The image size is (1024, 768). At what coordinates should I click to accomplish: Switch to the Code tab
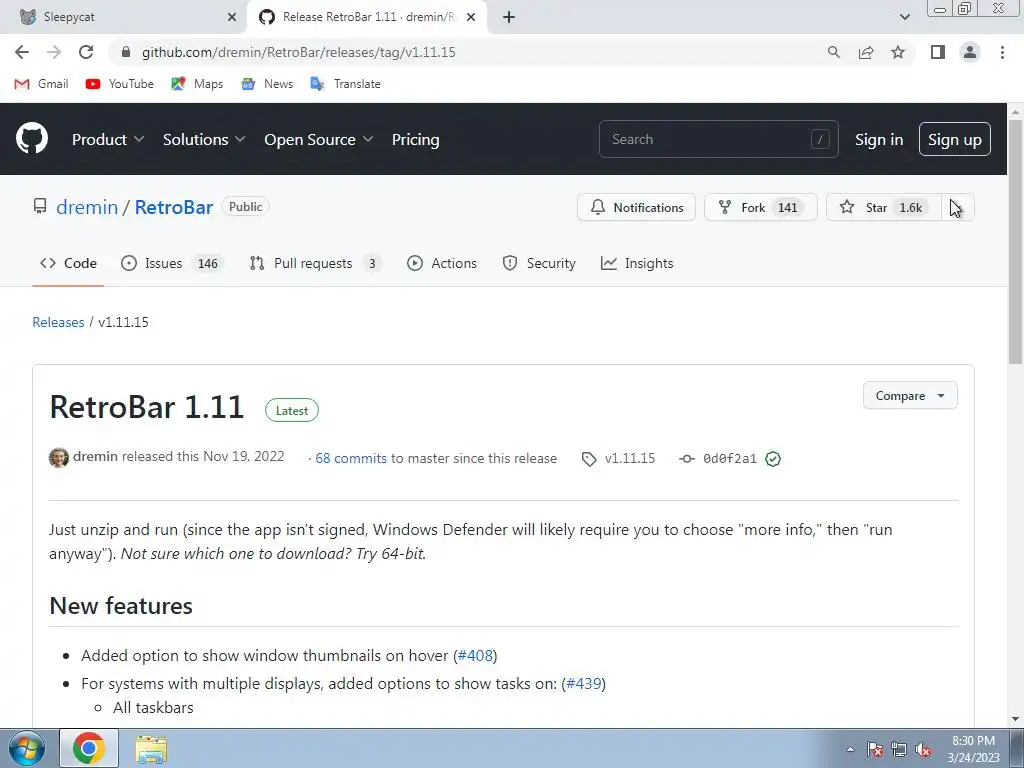(68, 263)
